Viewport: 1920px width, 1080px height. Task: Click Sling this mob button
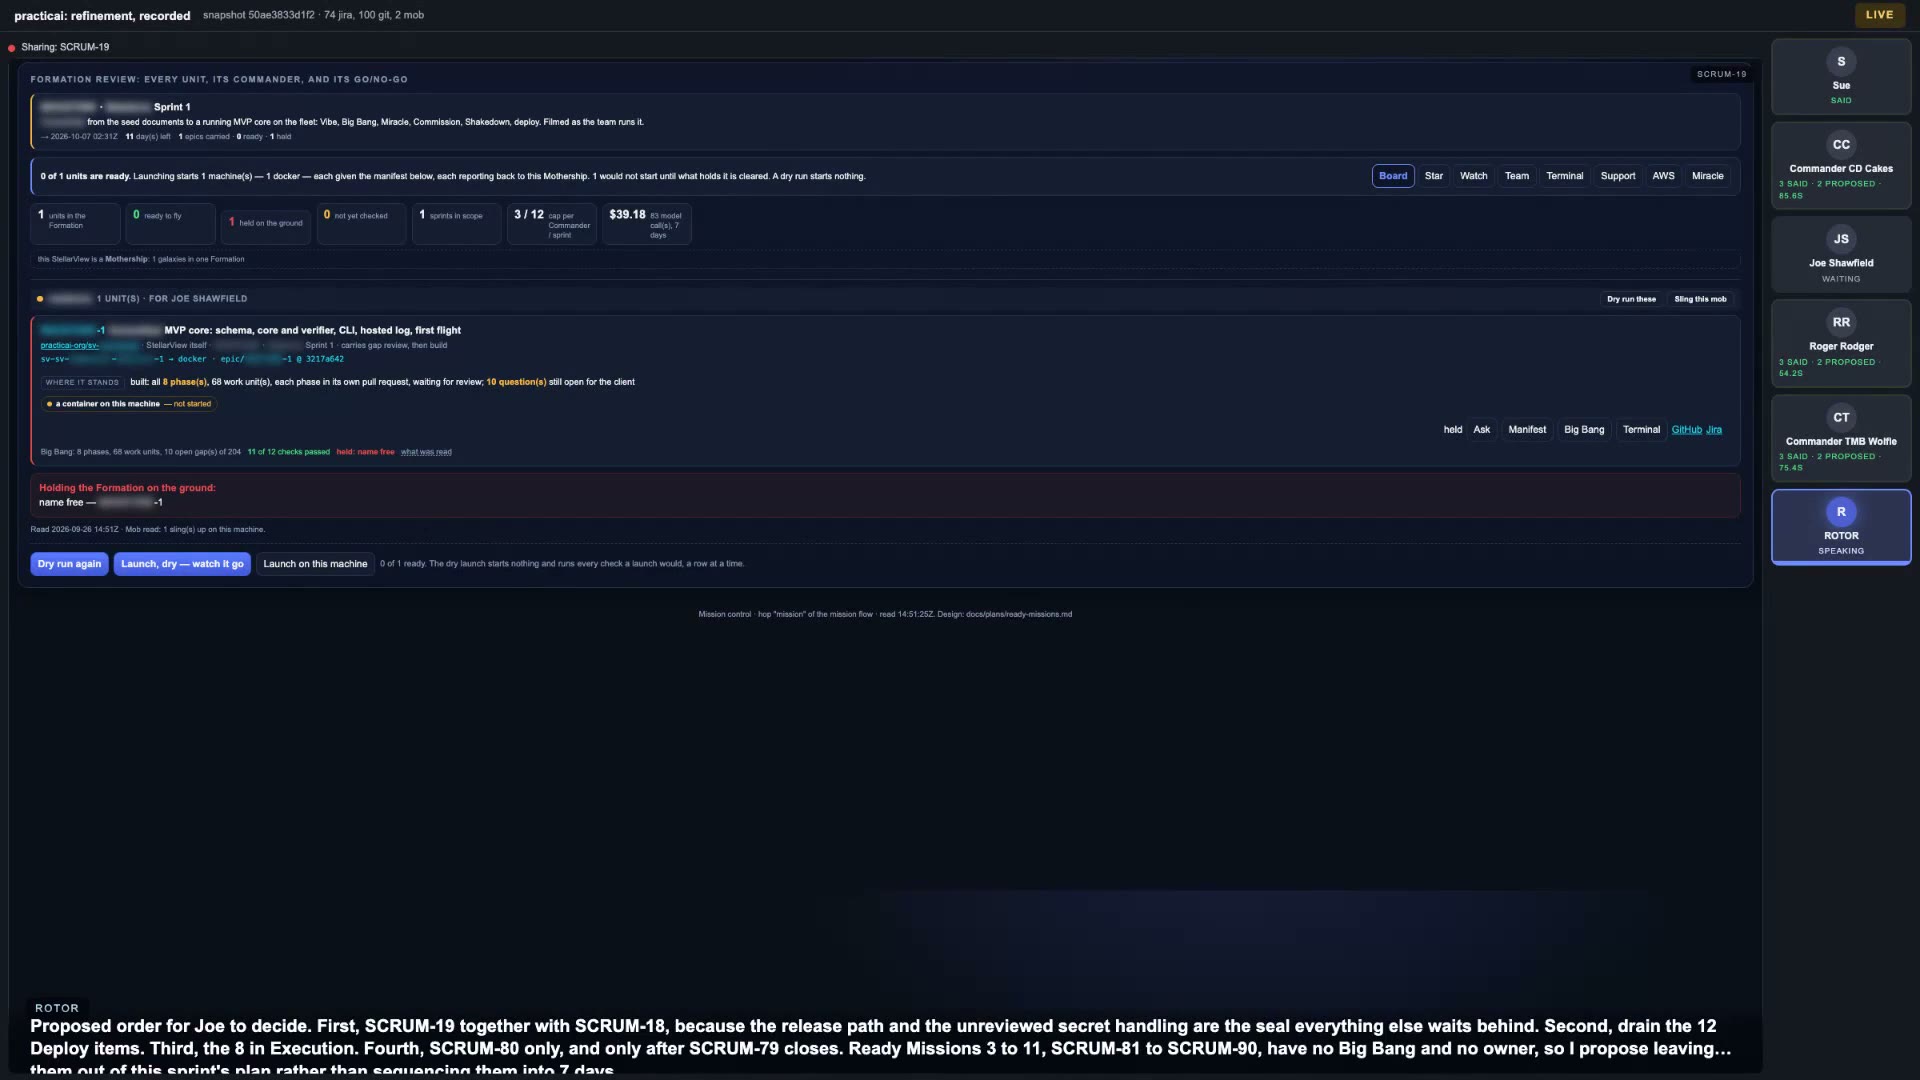[1700, 299]
